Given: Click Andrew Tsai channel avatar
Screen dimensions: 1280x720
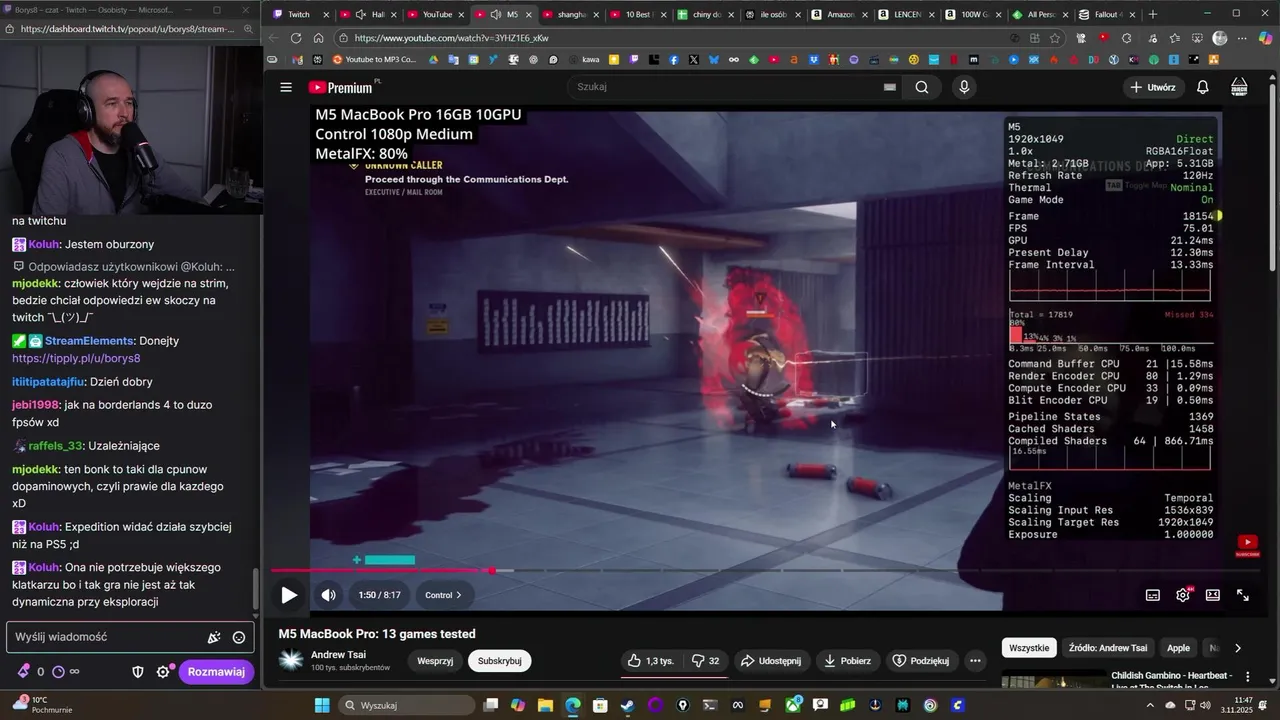Looking at the screenshot, I should (291, 660).
